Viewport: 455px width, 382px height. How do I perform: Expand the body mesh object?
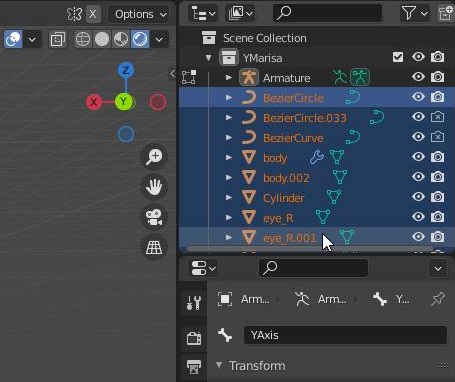229,158
